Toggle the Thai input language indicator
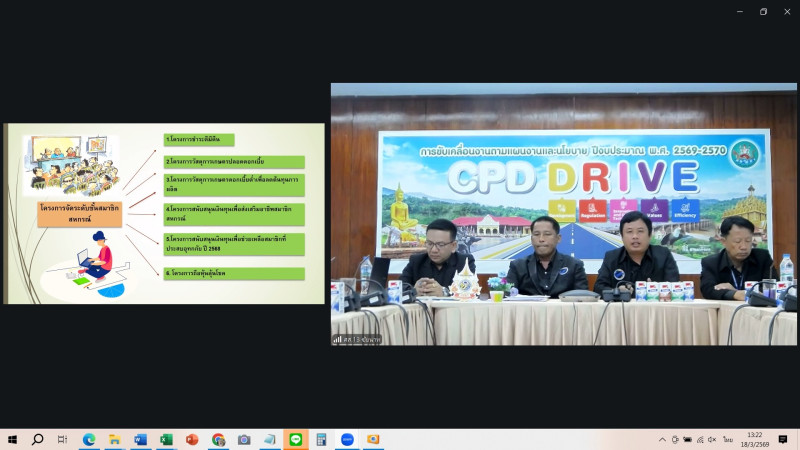 coord(728,439)
